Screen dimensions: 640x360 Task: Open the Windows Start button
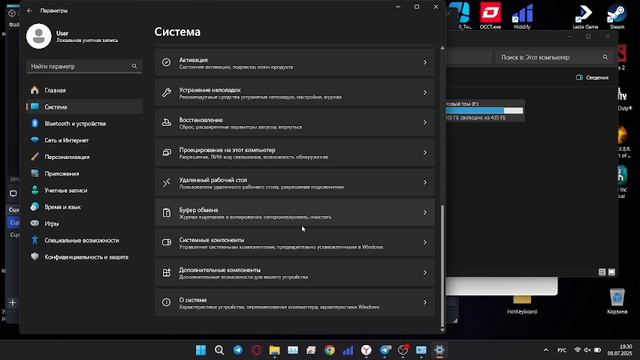pyautogui.click(x=201, y=350)
